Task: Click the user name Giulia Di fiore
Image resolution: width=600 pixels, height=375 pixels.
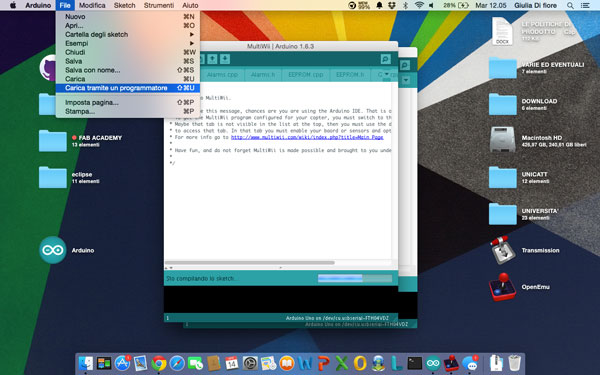Action: pyautogui.click(x=535, y=5)
